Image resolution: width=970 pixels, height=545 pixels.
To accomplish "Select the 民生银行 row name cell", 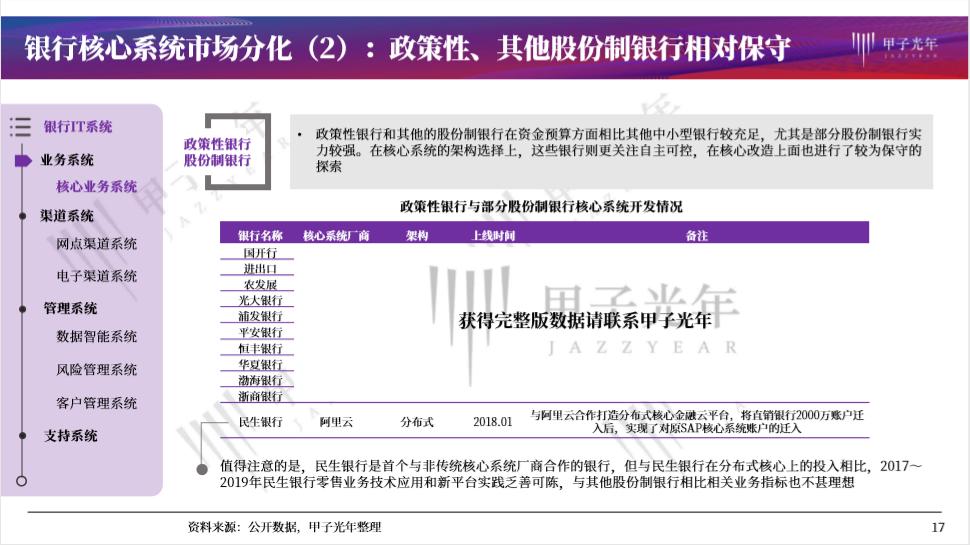I will point(260,422).
